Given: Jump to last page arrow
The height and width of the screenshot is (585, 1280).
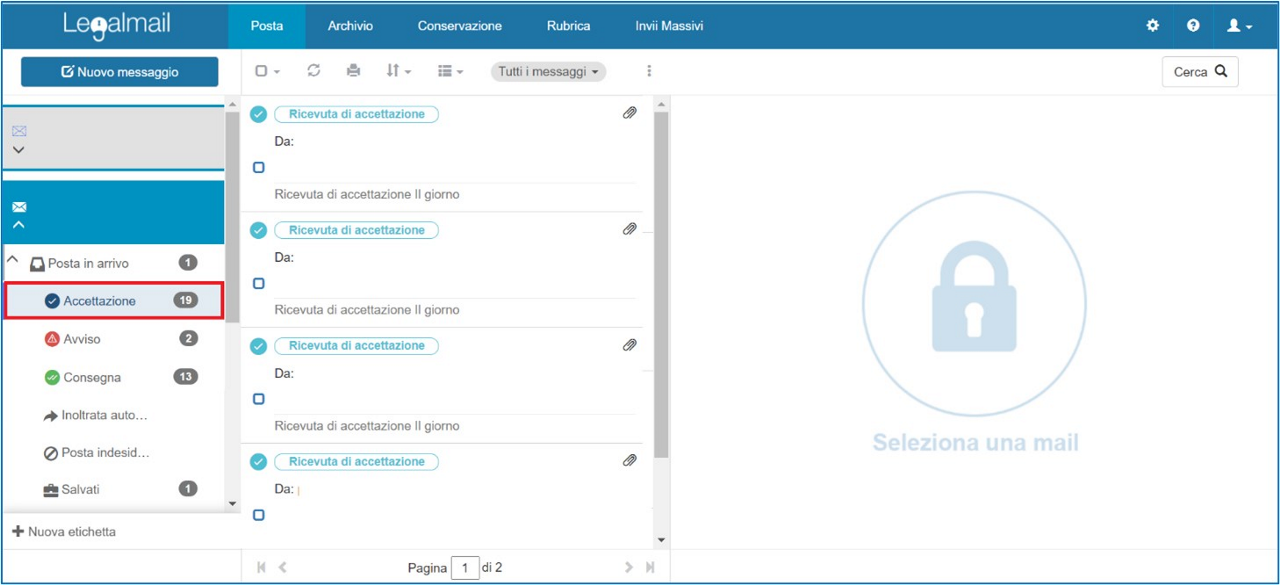Looking at the screenshot, I should [650, 567].
